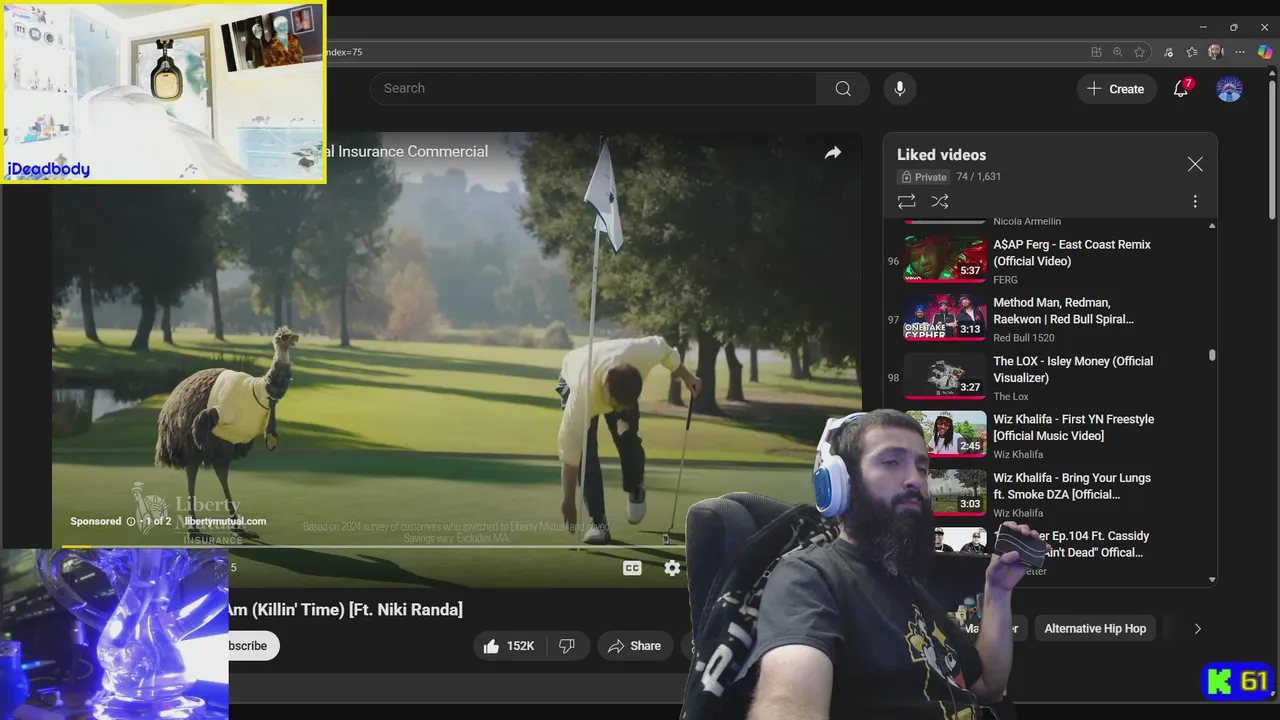Toggle loop playlist

[x=906, y=201]
